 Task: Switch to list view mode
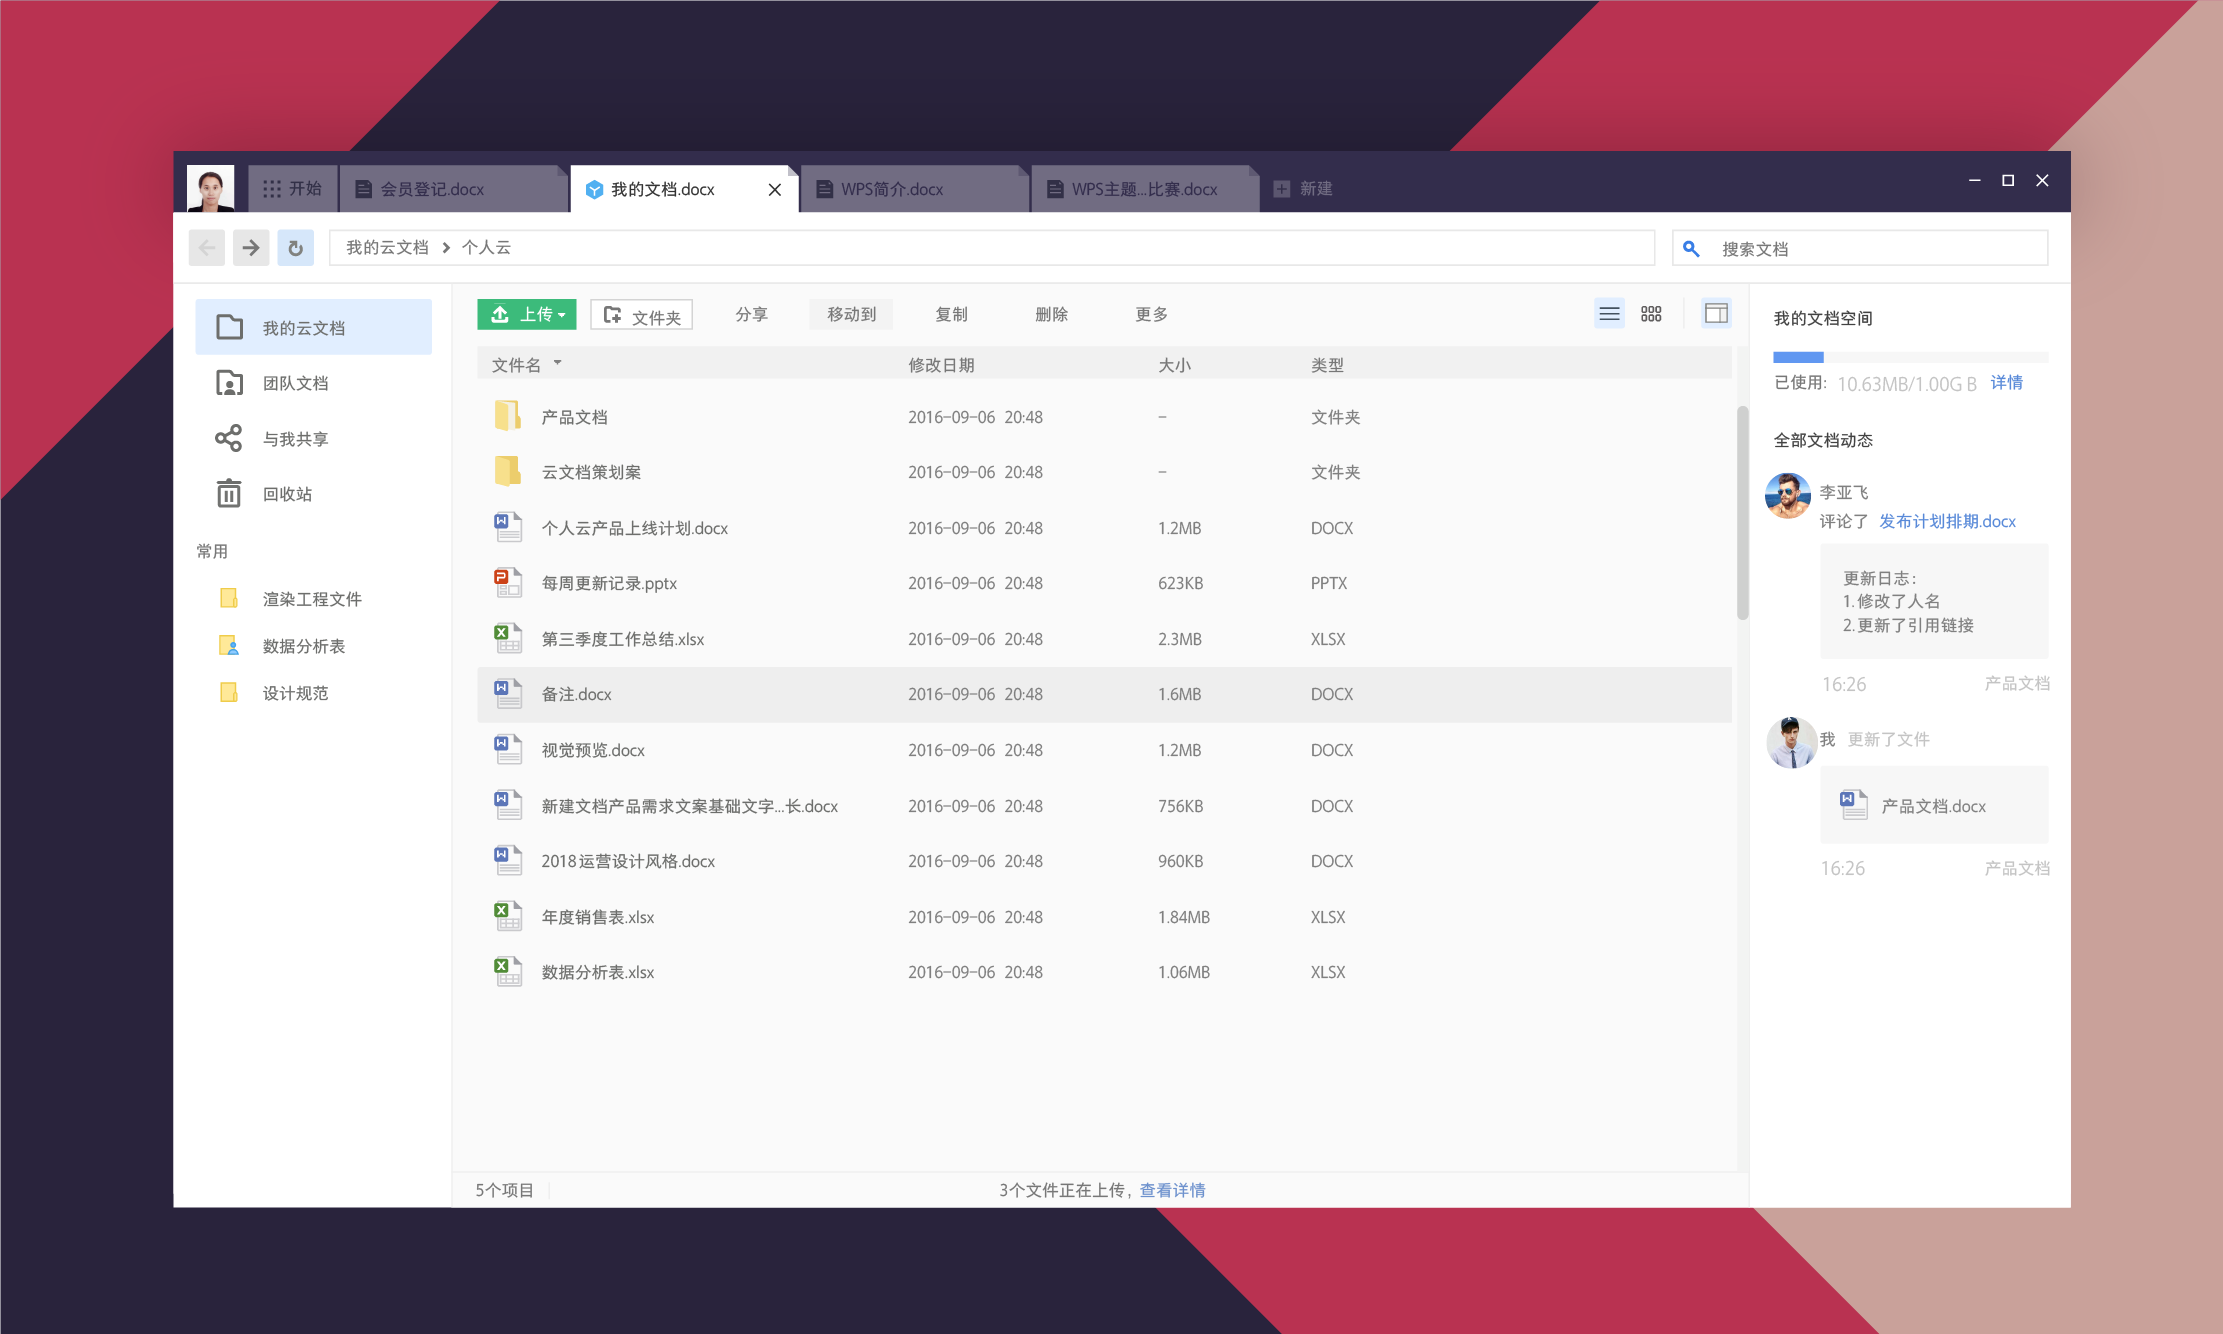coord(1608,314)
